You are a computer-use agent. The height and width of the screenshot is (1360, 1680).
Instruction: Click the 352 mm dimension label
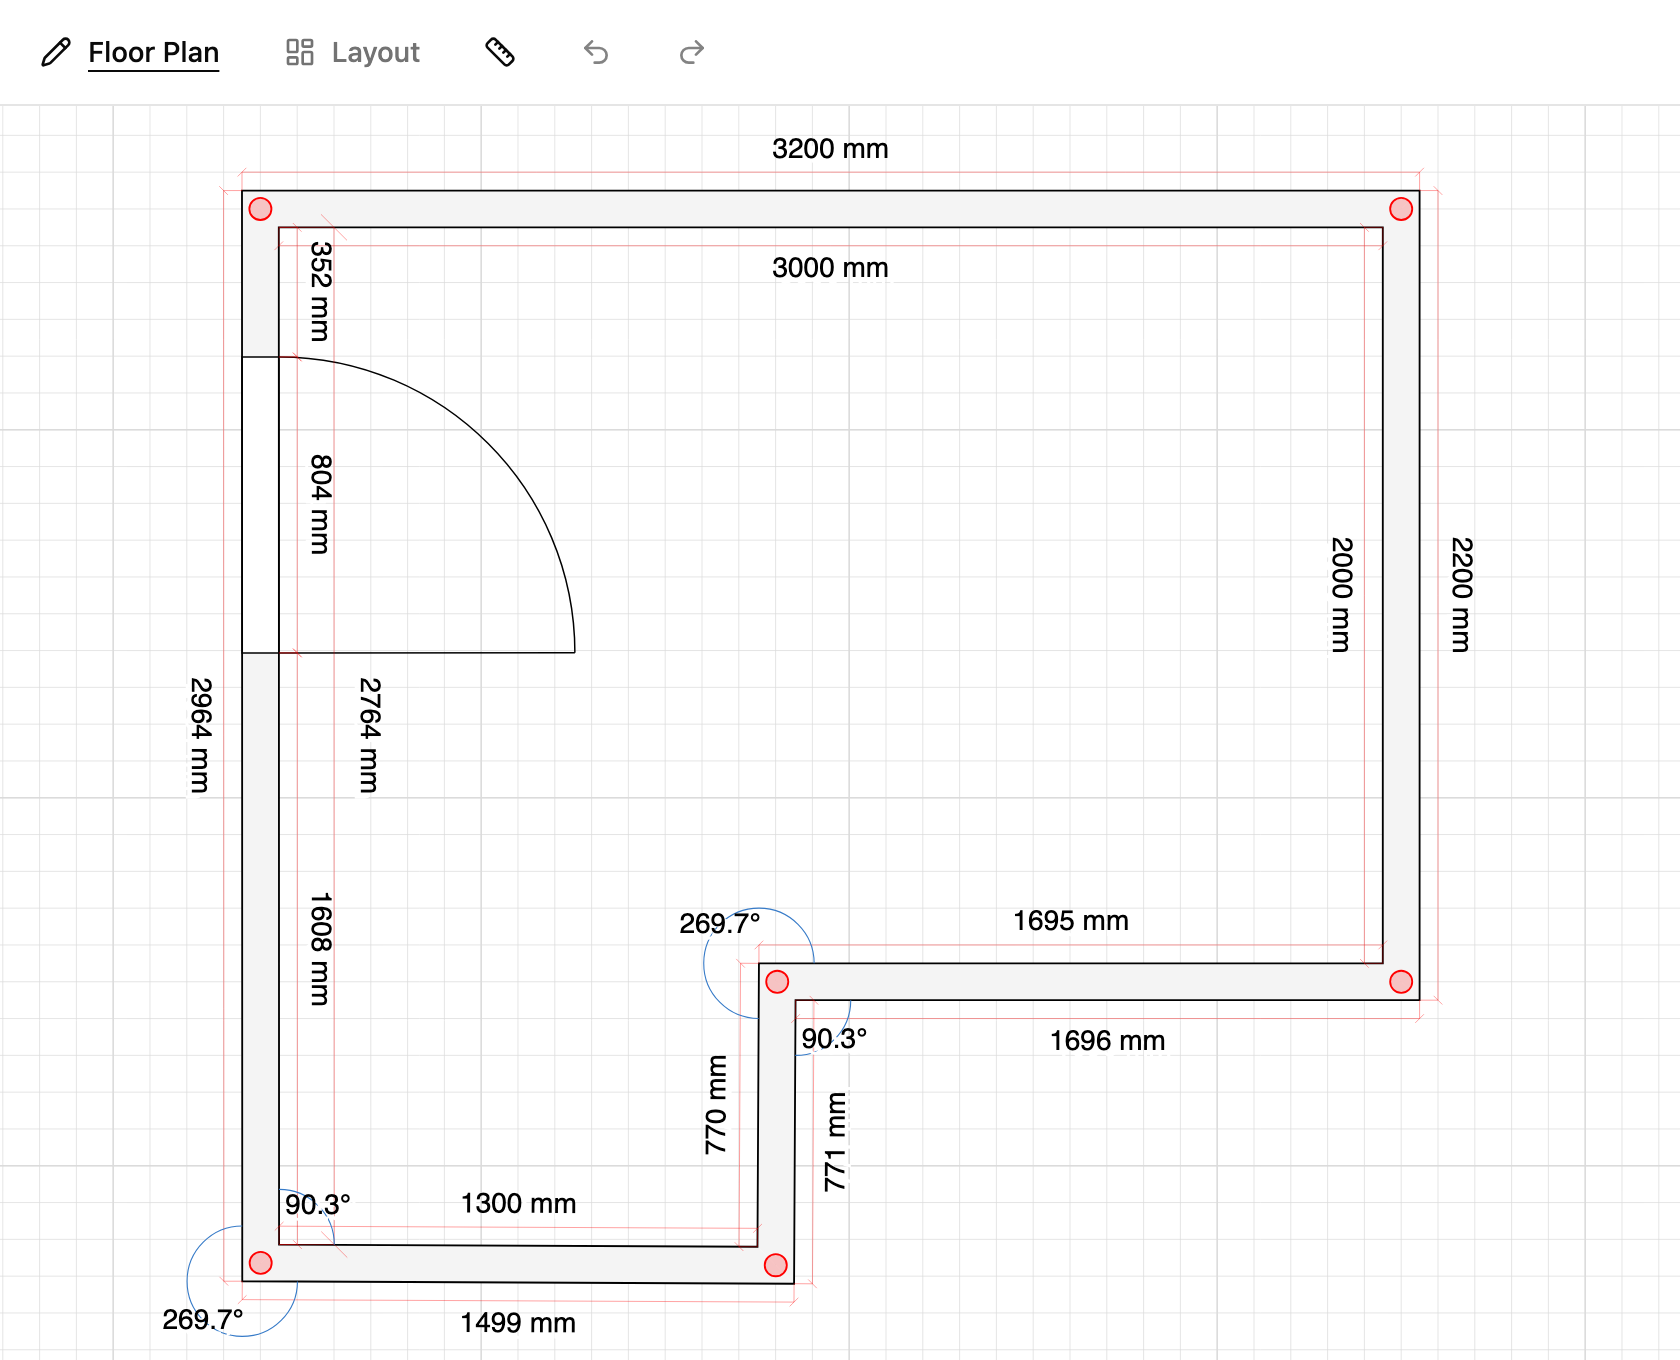(x=320, y=291)
